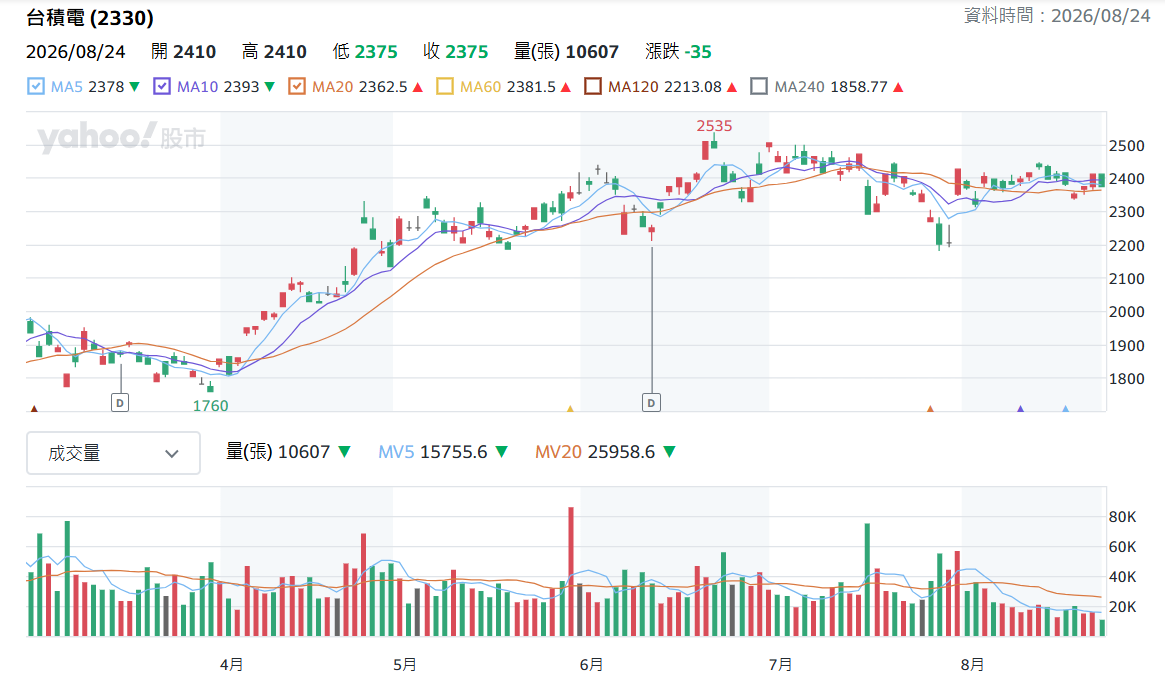Click the MA240 value 1858.77

pyautogui.click(x=859, y=87)
